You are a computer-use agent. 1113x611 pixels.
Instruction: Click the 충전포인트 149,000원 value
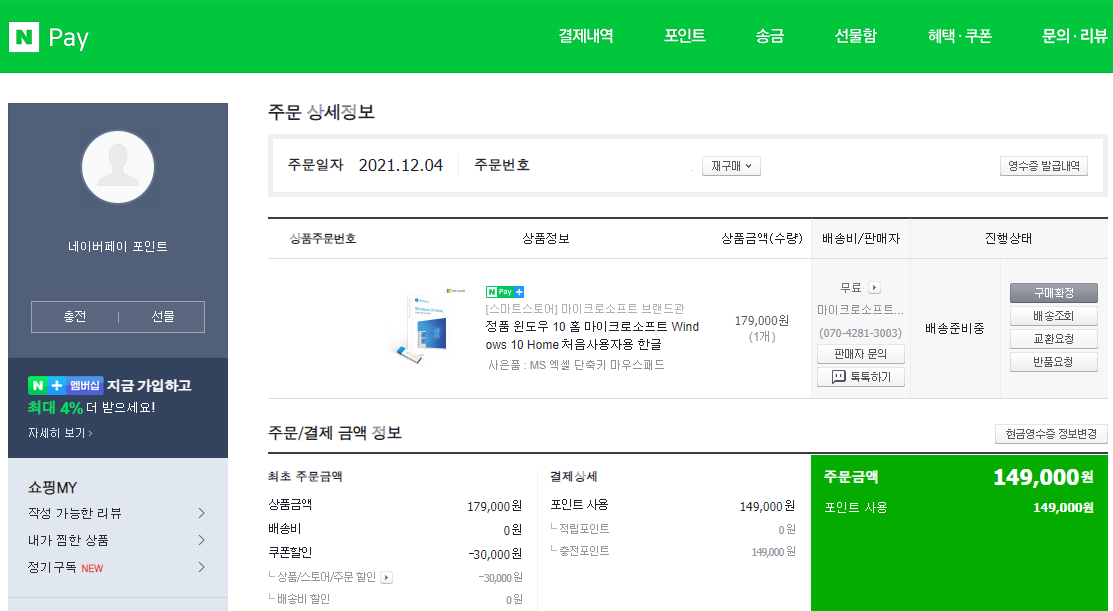[x=773, y=551]
